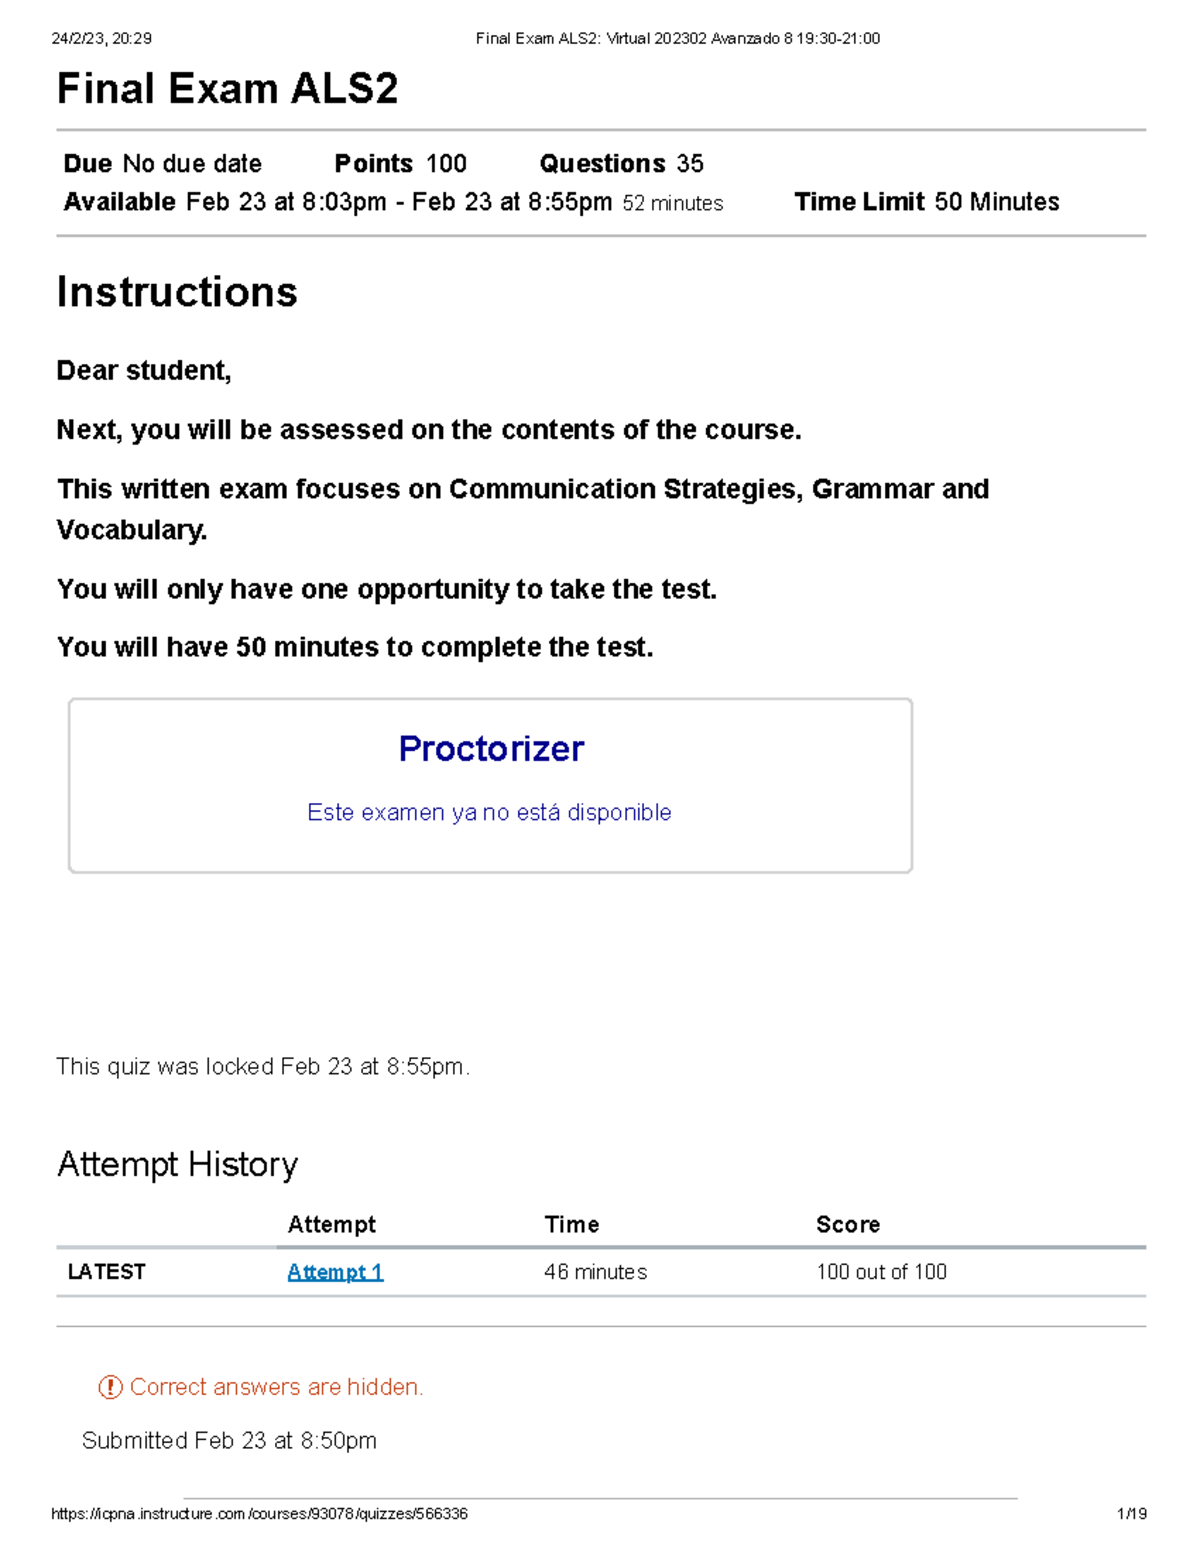Viewport: 1200px width, 1553px height.
Task: Click the page number 1/19 indicator
Action: tap(1132, 1514)
